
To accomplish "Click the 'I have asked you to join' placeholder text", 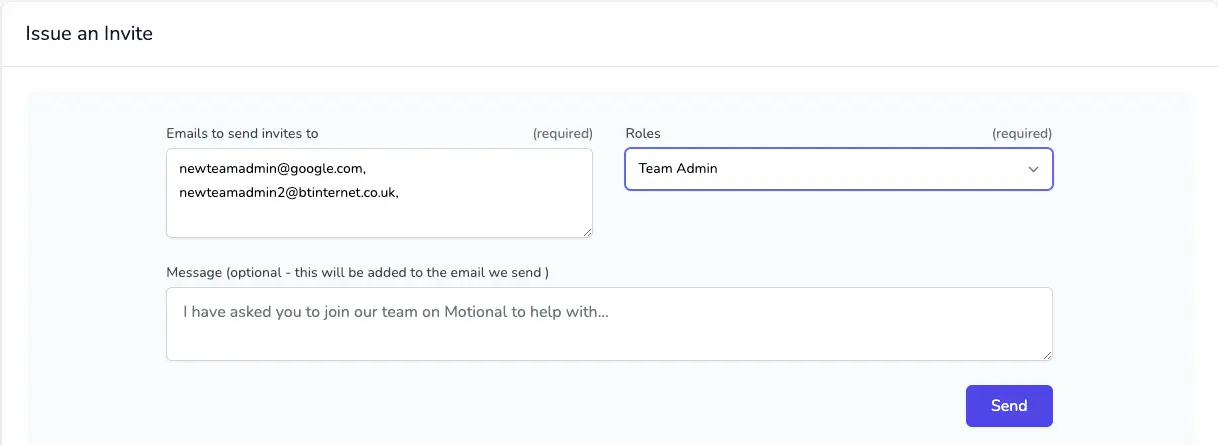I will [396, 312].
